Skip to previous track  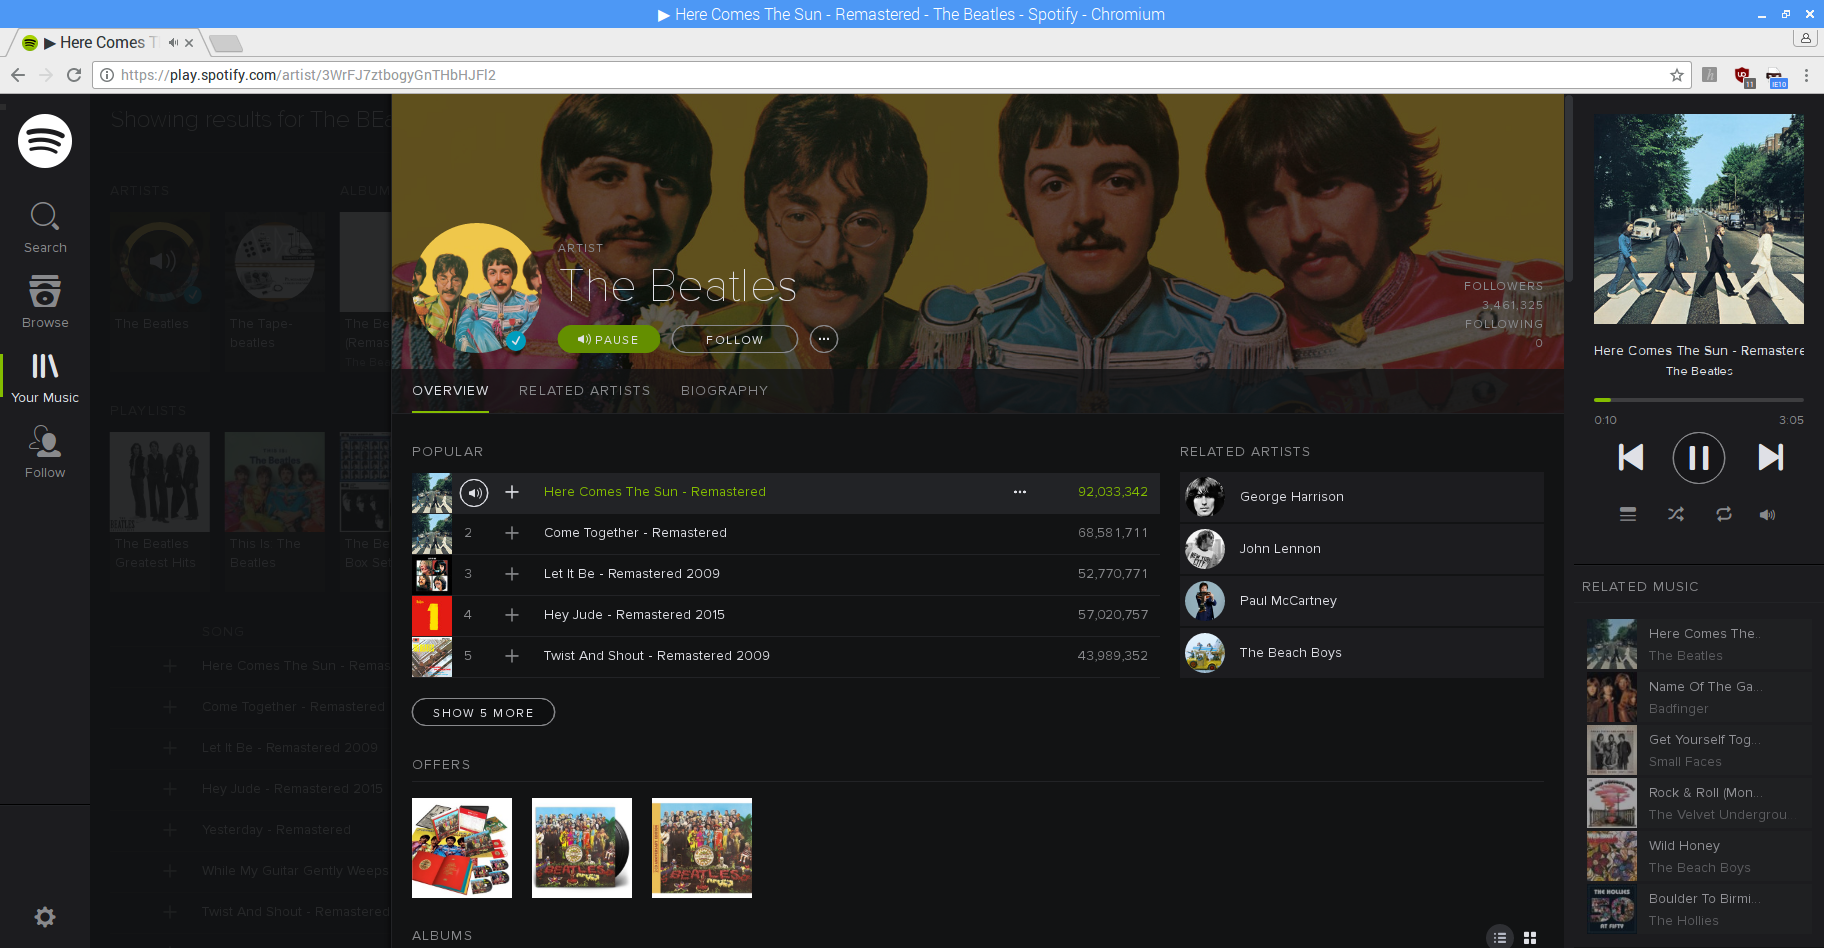(x=1630, y=457)
